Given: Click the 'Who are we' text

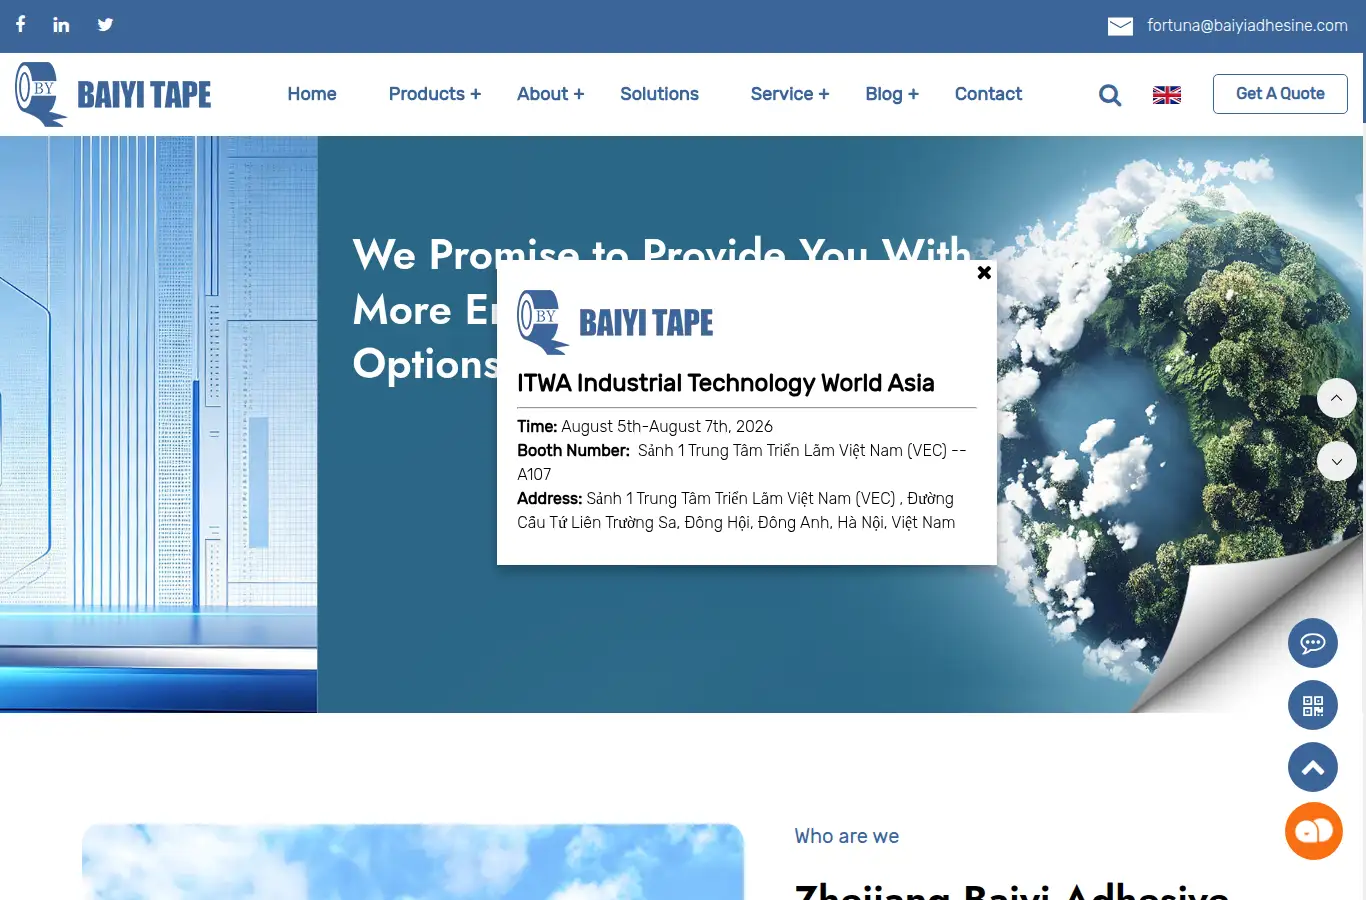Looking at the screenshot, I should 847,836.
